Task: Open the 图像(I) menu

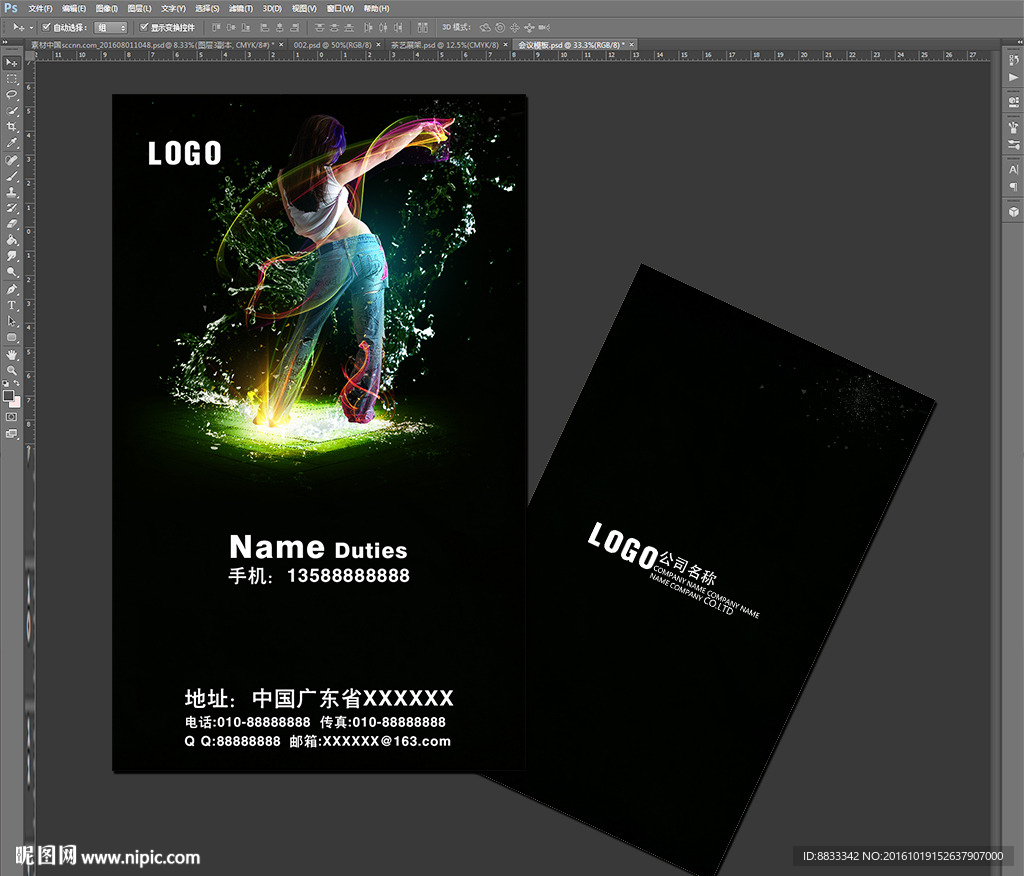Action: coord(106,8)
